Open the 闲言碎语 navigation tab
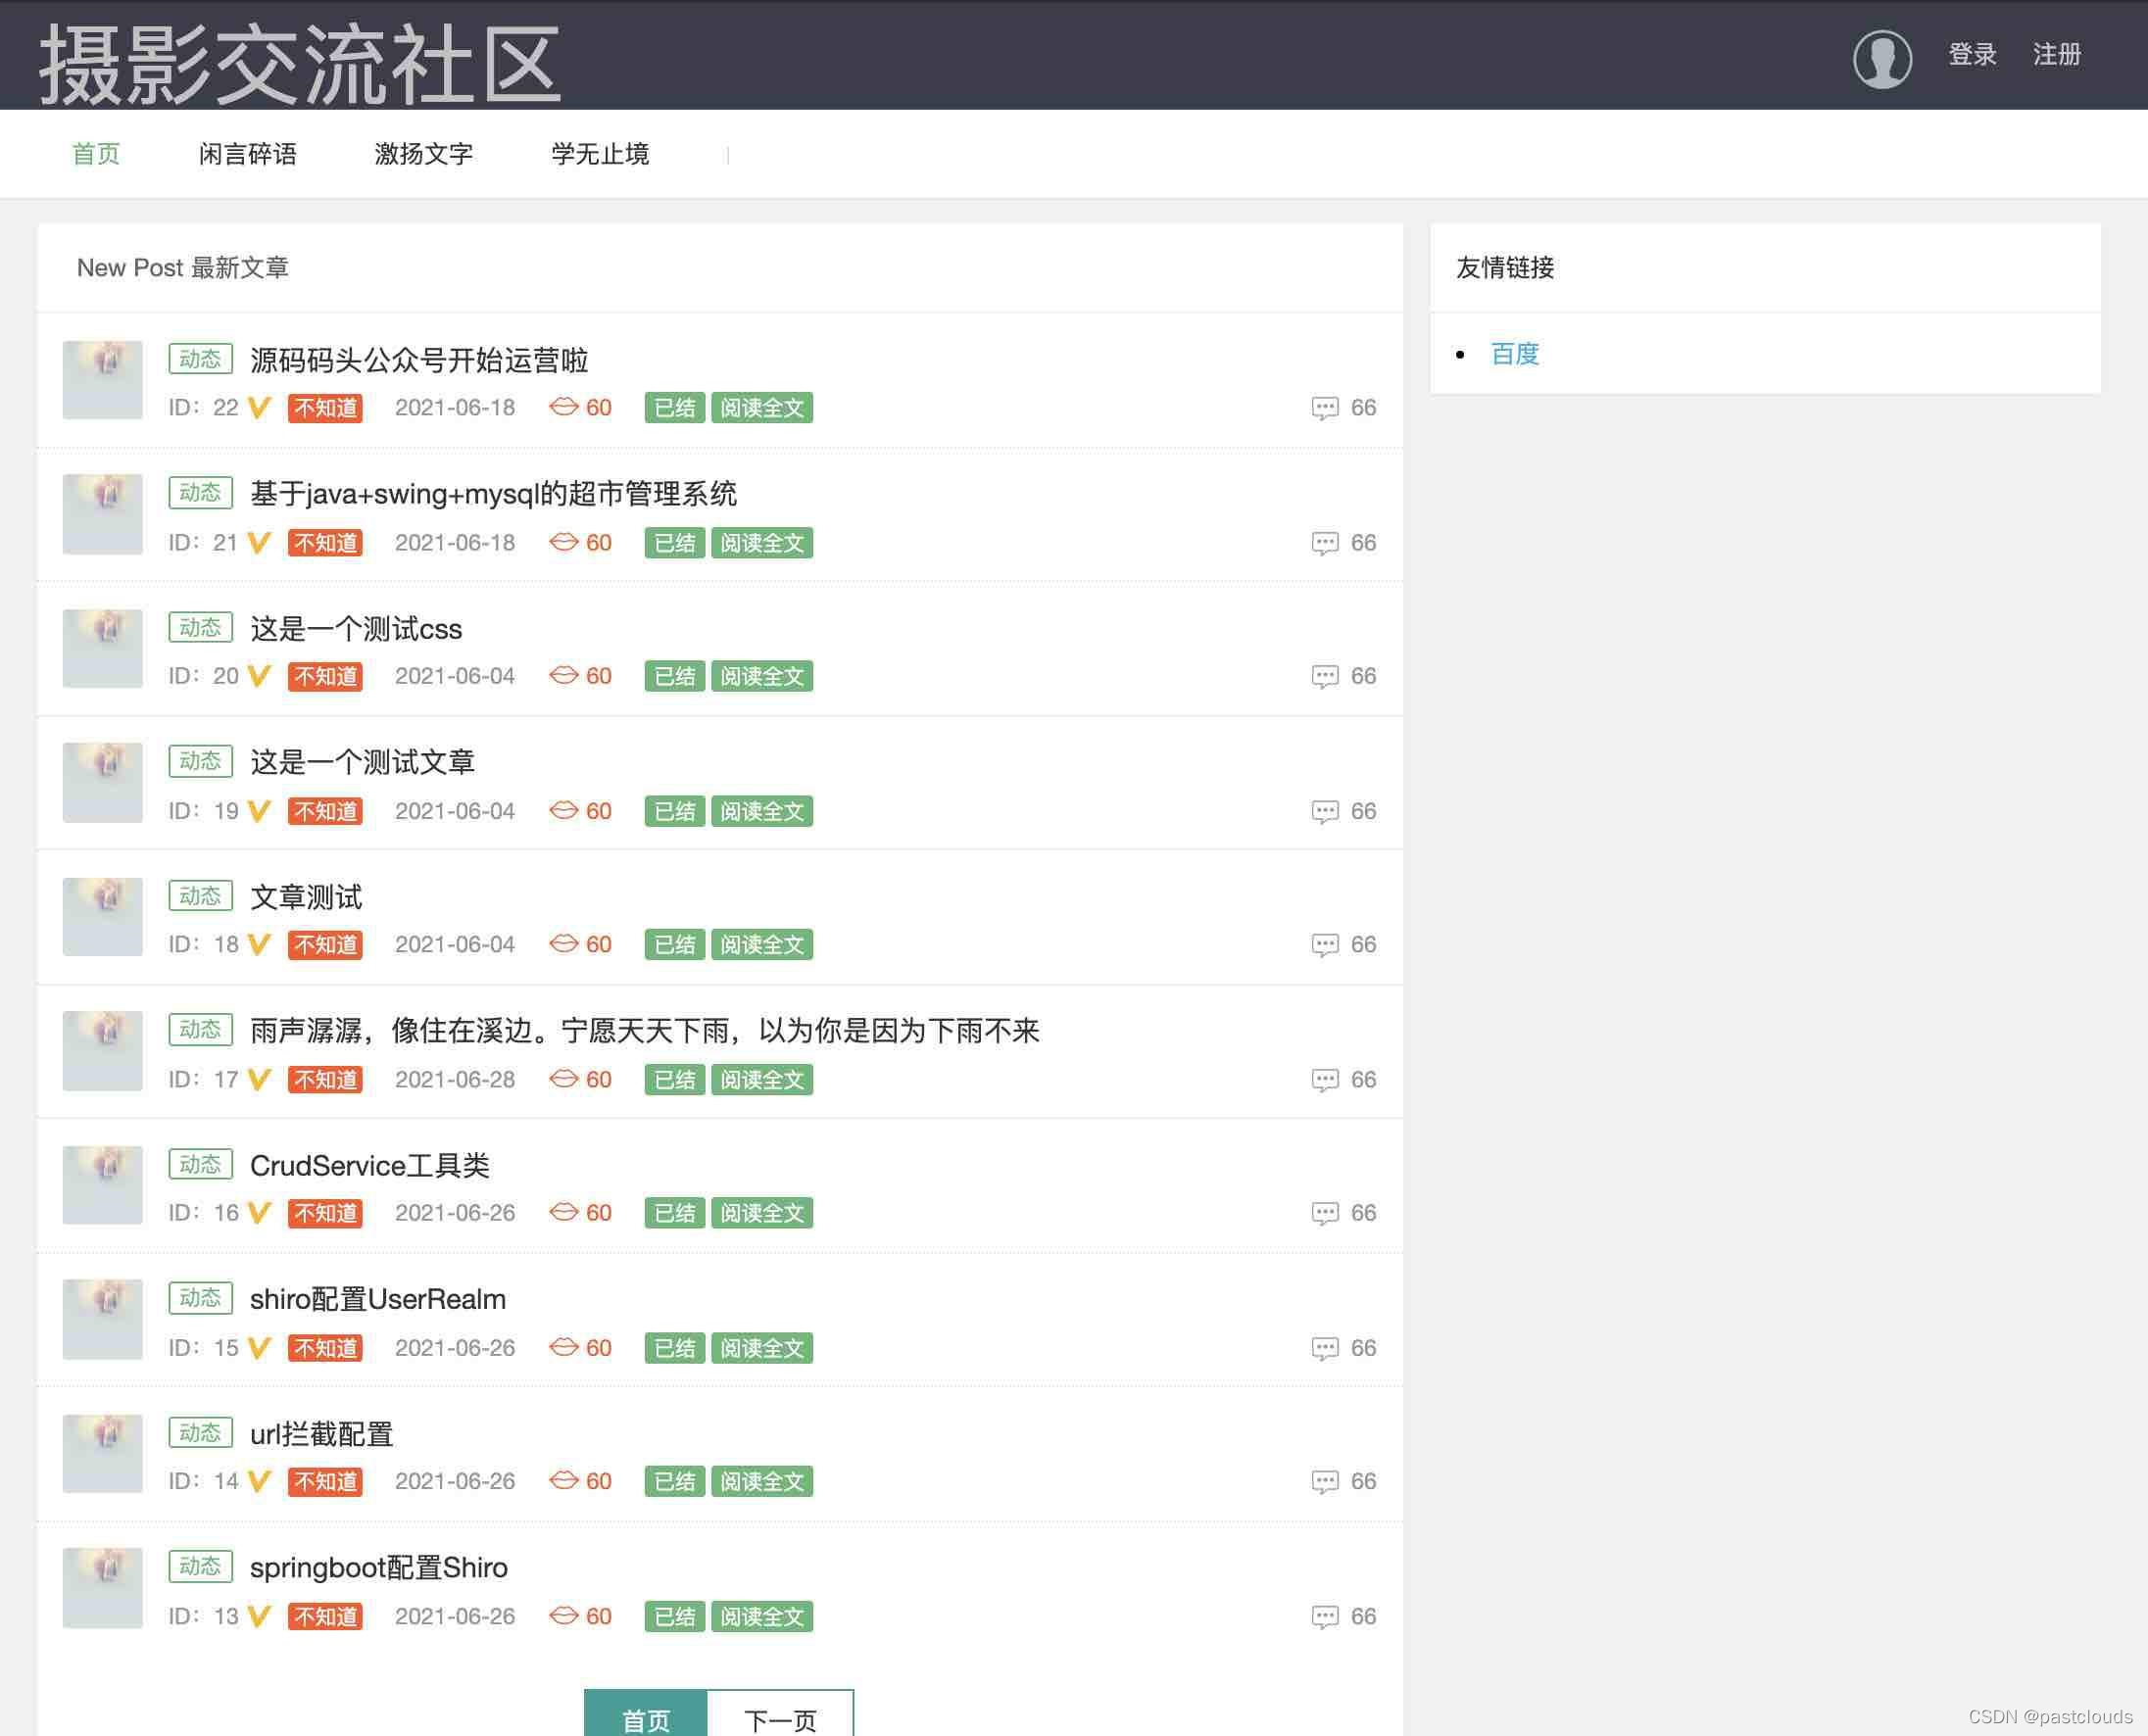This screenshot has height=1736, width=2148. pyautogui.click(x=247, y=154)
